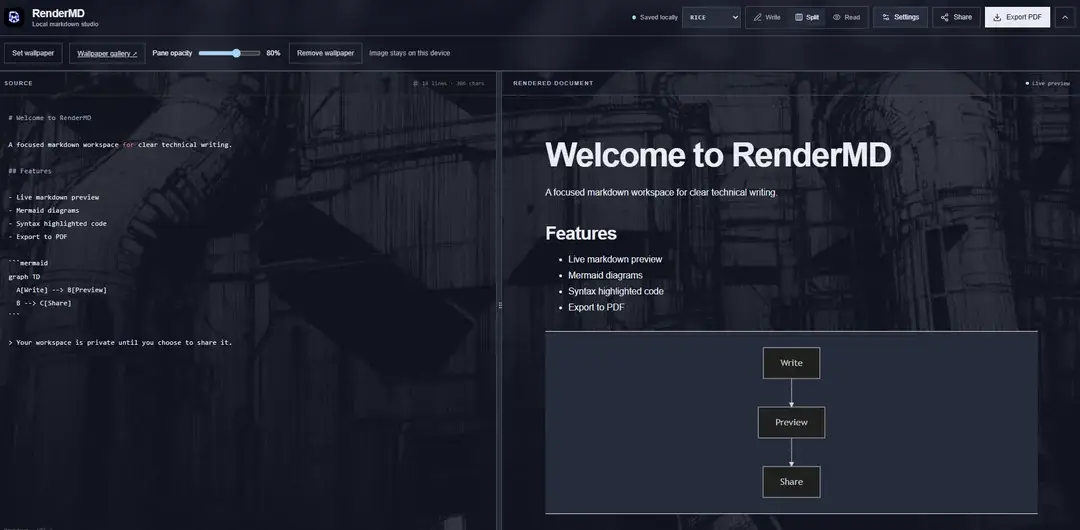Click the RENDERED DOCUMENT header label
The image size is (1080, 530).
point(553,83)
